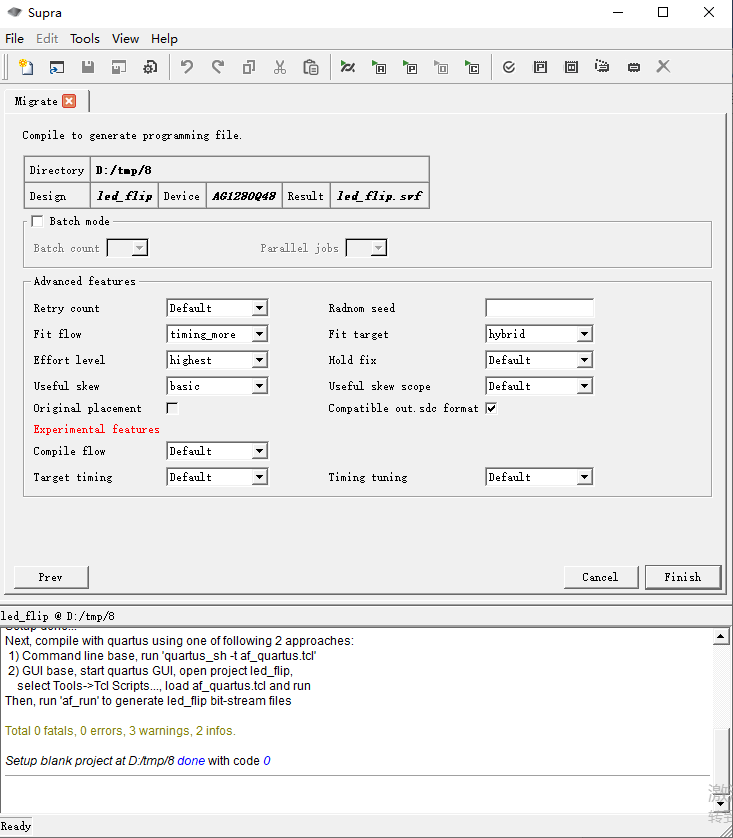Open the Fit target dropdown

coord(540,334)
